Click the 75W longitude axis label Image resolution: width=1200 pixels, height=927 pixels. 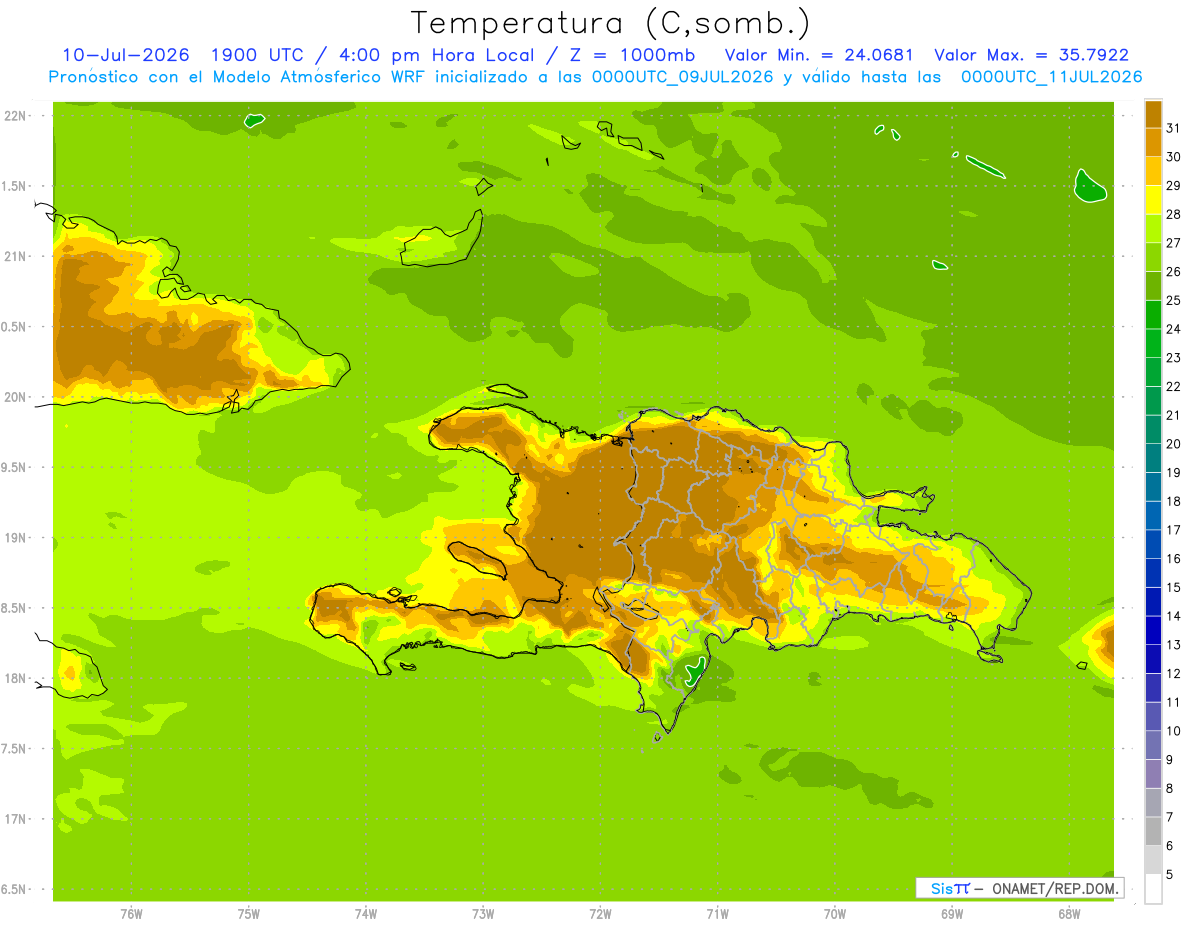pyautogui.click(x=248, y=914)
